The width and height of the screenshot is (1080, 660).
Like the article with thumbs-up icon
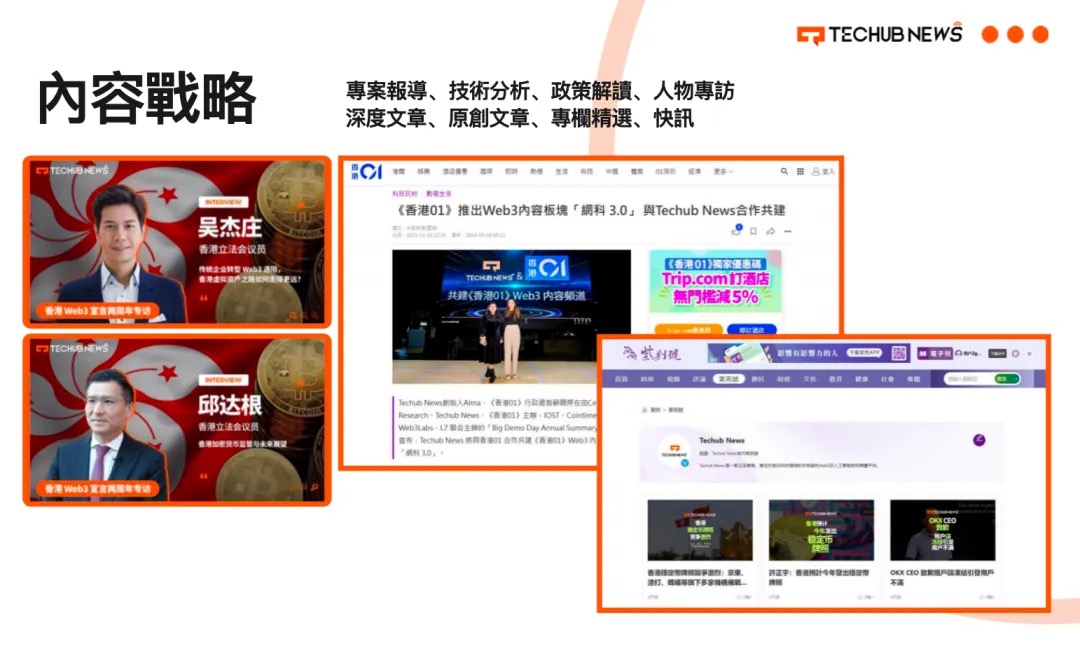[736, 231]
